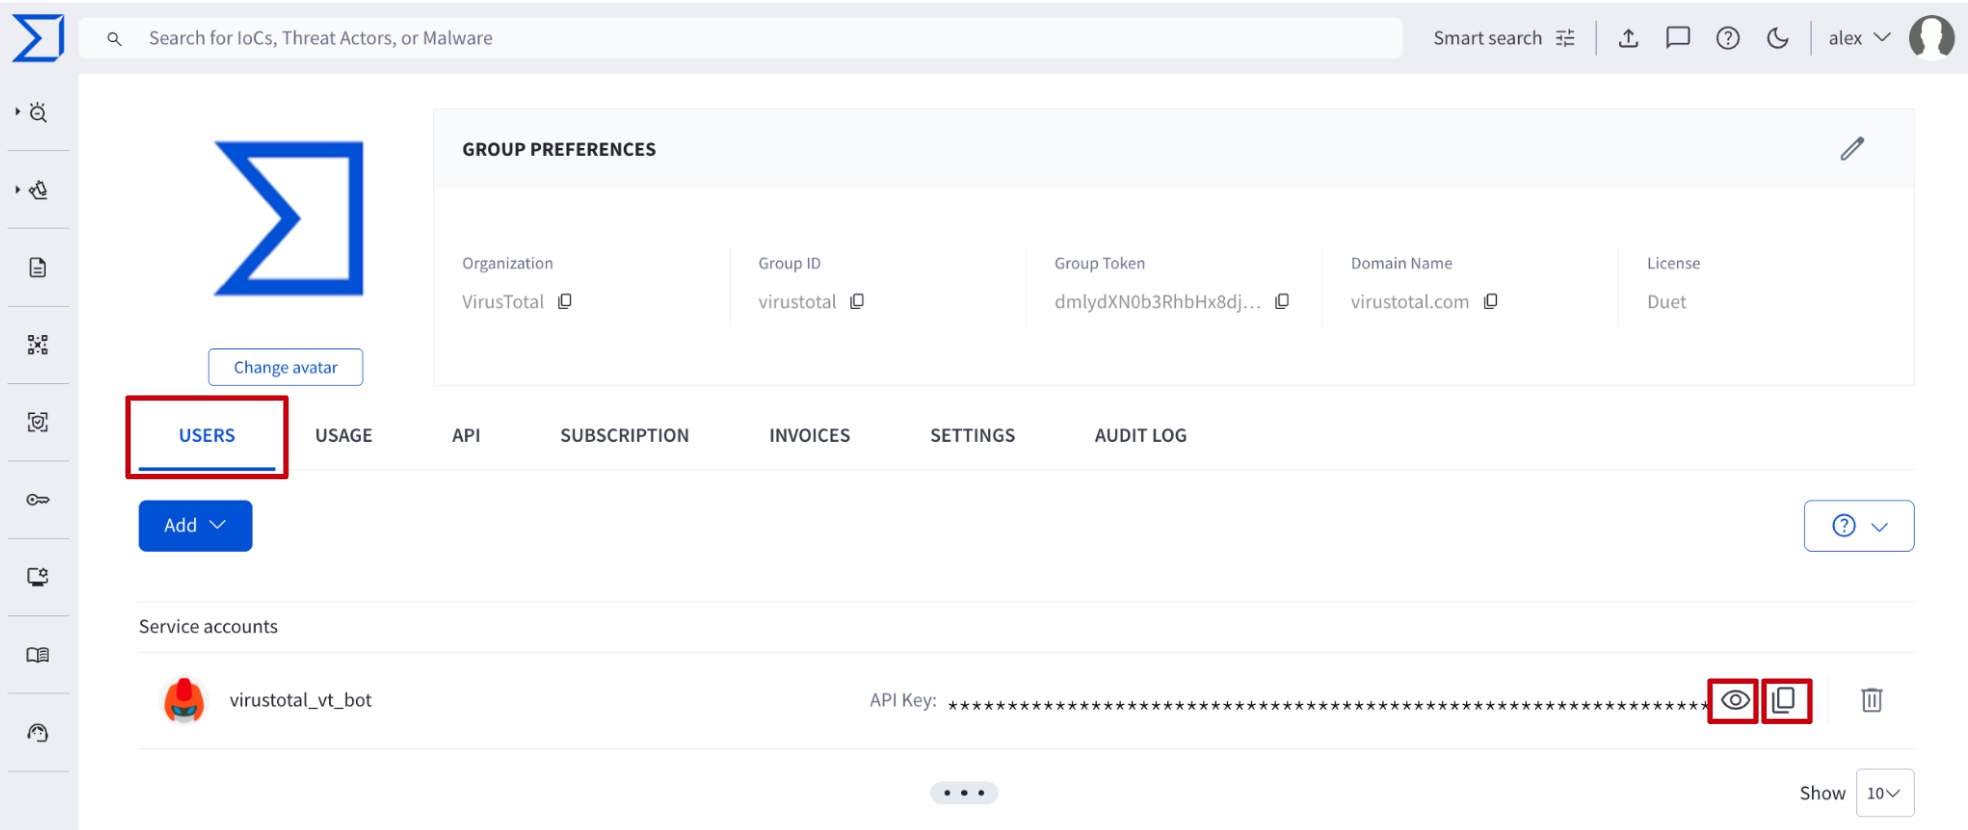Copy the virustotal_vt_bot API key

point(1785,700)
